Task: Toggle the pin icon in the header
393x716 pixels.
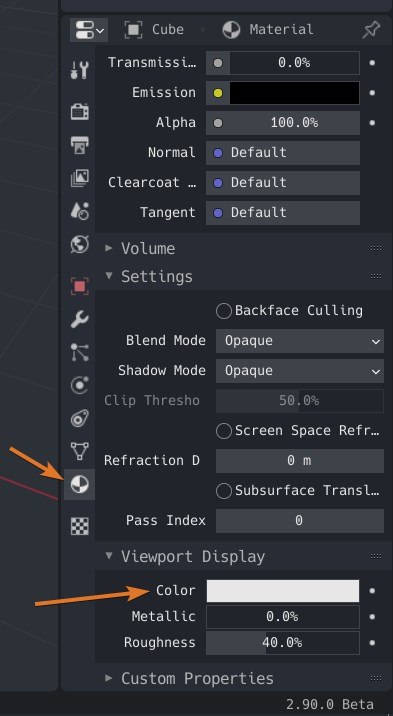Action: [371, 30]
